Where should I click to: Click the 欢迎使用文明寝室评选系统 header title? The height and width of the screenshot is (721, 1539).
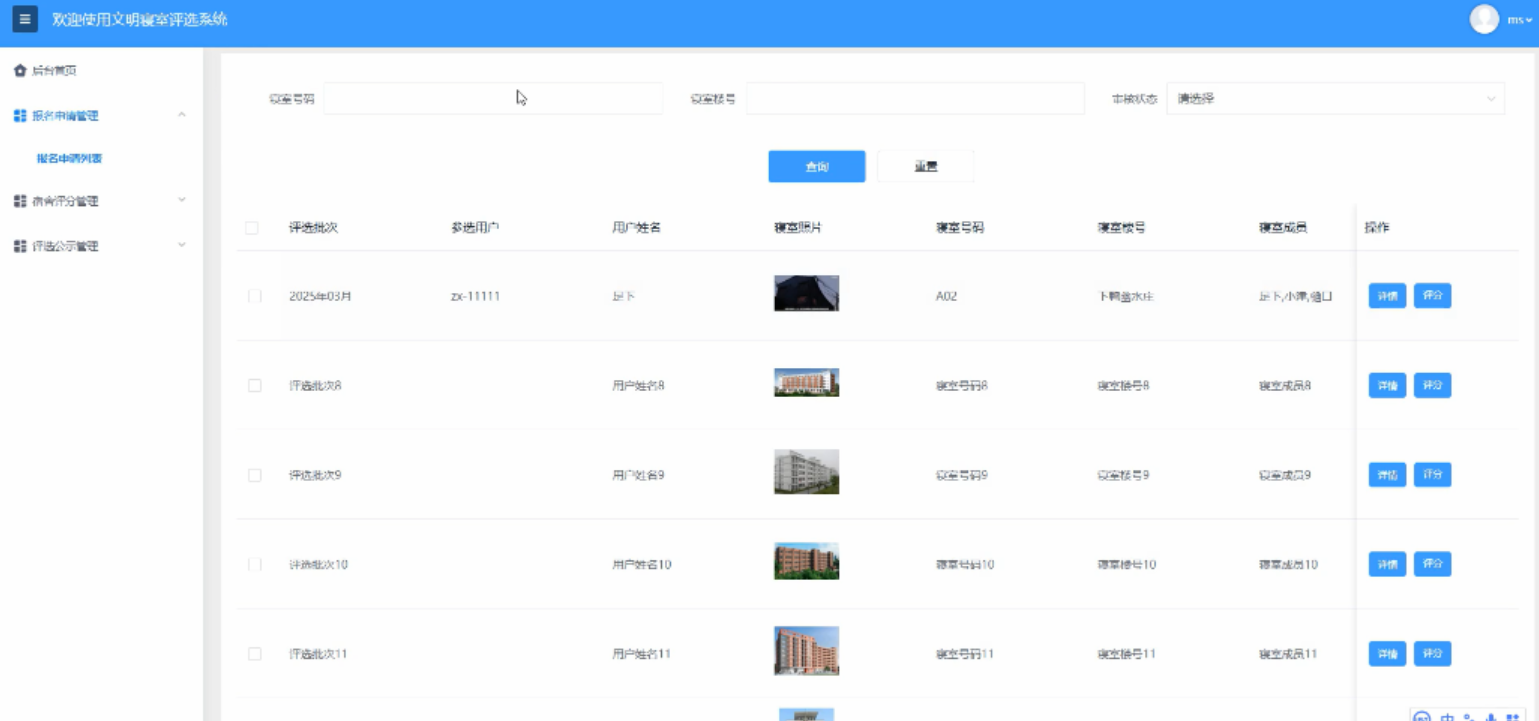(x=140, y=19)
